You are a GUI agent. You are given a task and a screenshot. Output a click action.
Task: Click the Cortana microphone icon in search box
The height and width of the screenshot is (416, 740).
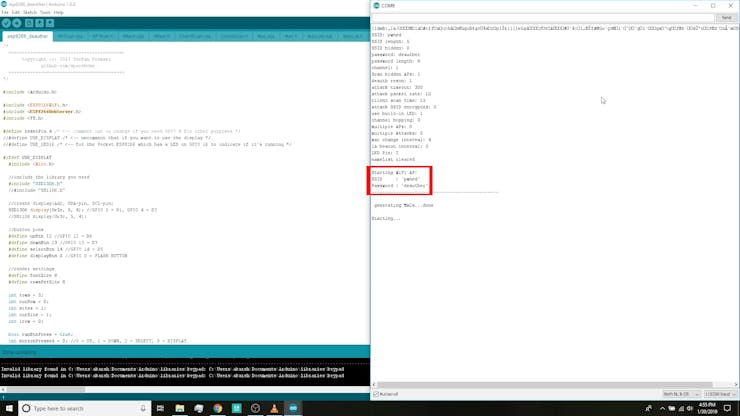coord(143,408)
